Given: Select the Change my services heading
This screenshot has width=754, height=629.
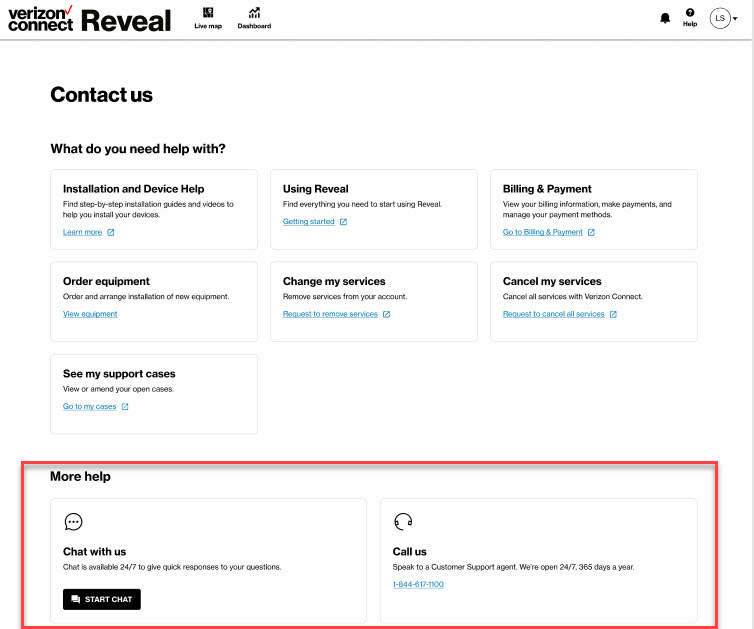Looking at the screenshot, I should (x=334, y=281).
